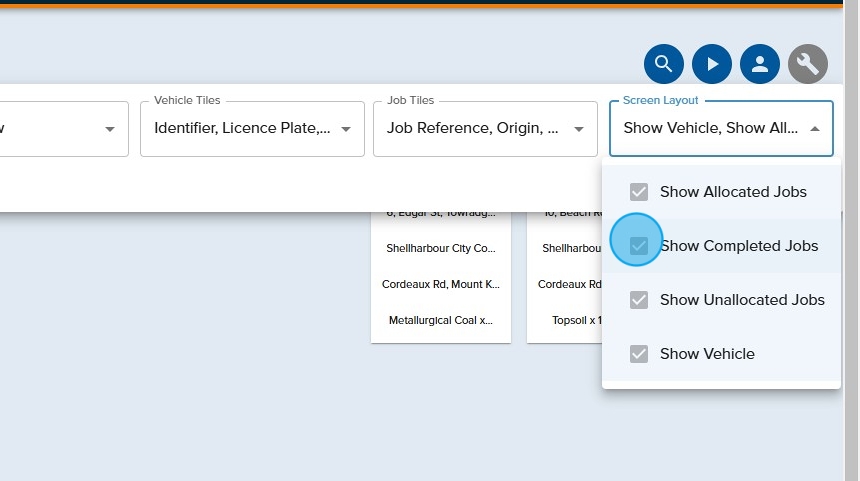Uncheck the Show Completed Jobs checkbox
This screenshot has height=481, width=860.
pyautogui.click(x=639, y=246)
